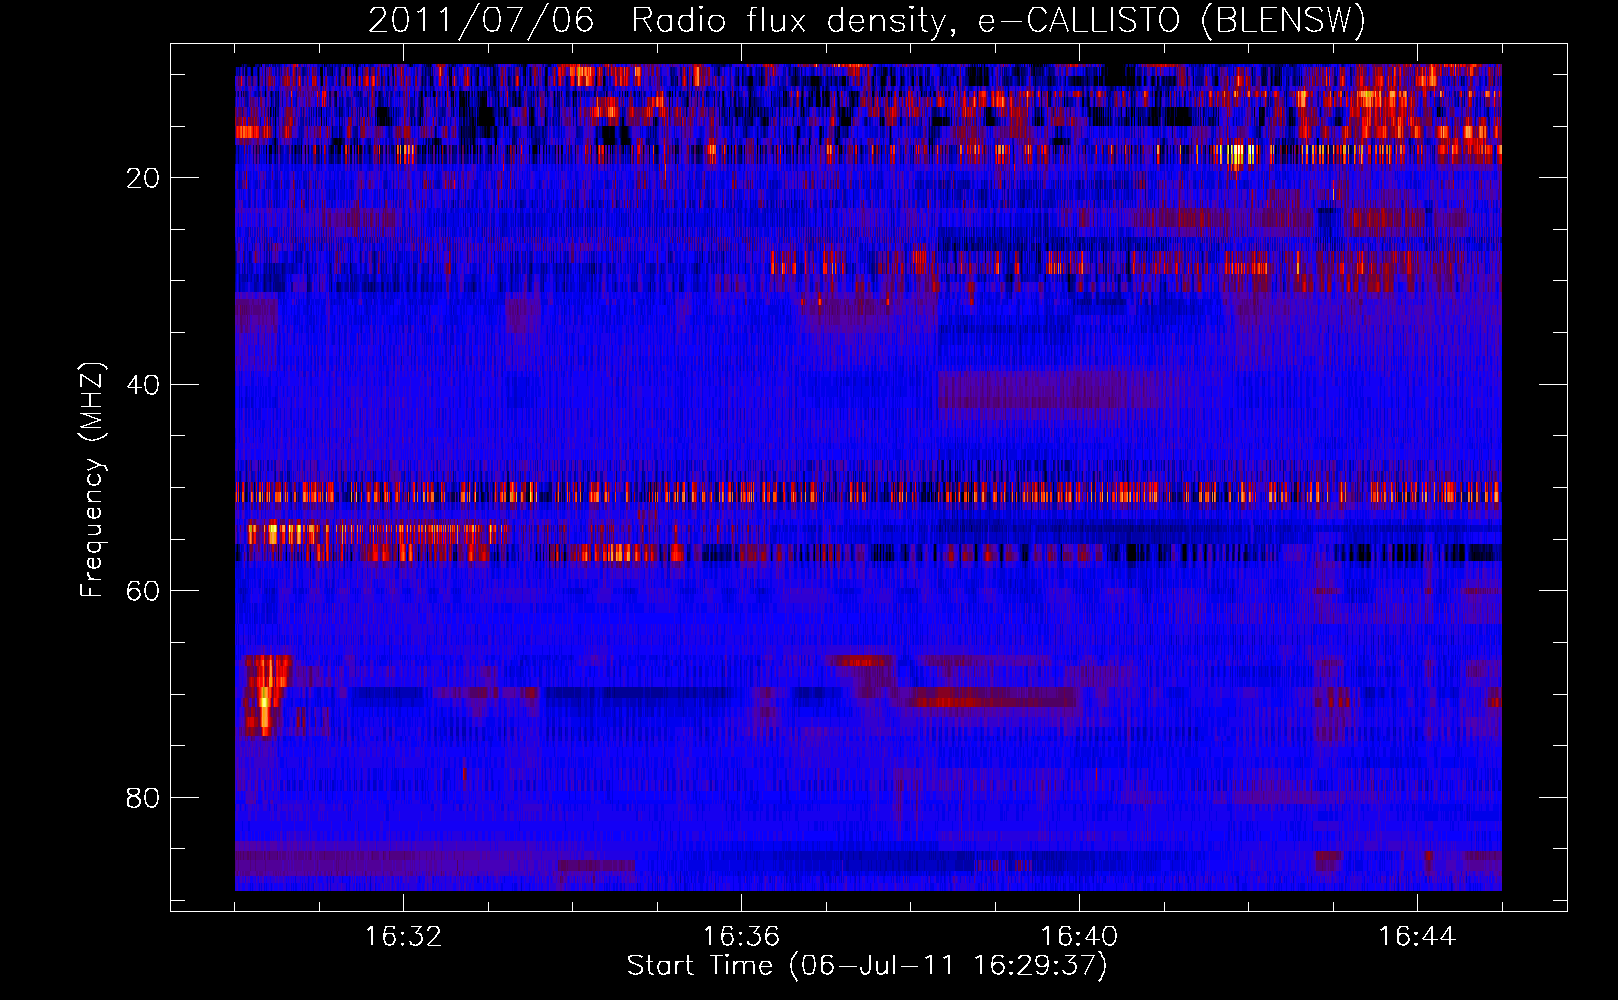Screen dimensions: 1618x1000
Task: Click the 'Start Time (06-Jul-11 16:29:37)' label
Action: pyautogui.click(x=867, y=966)
